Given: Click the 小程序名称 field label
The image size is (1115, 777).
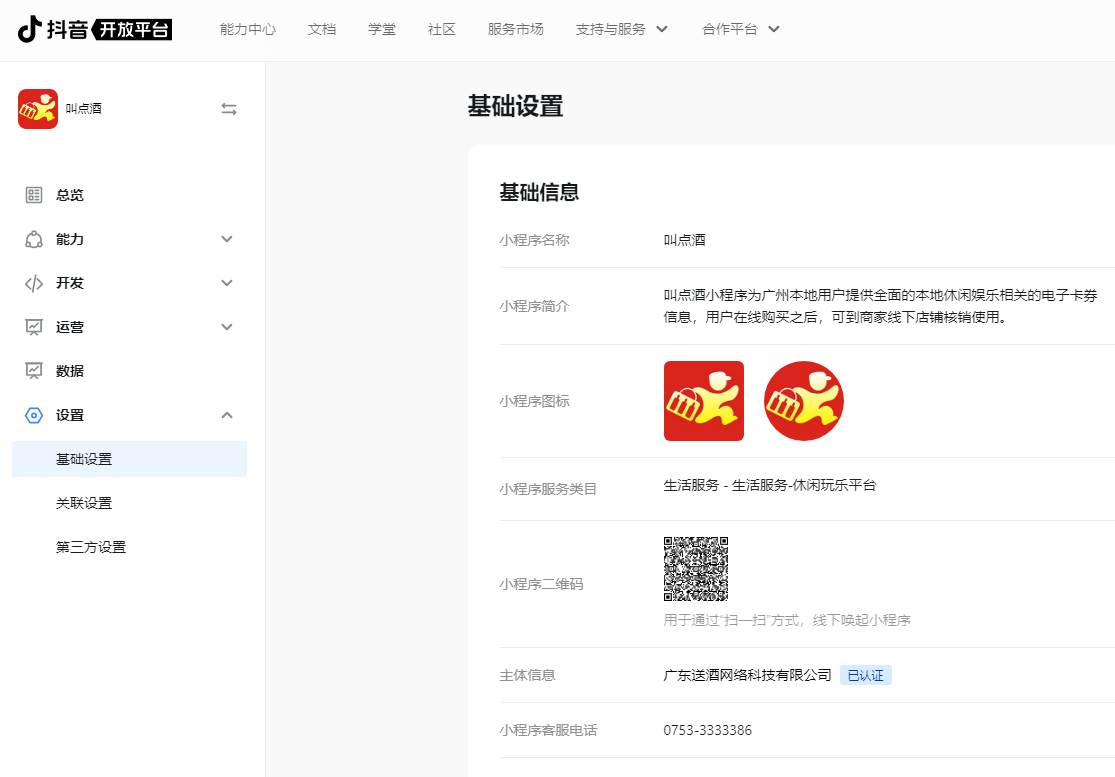Looking at the screenshot, I should [x=534, y=240].
